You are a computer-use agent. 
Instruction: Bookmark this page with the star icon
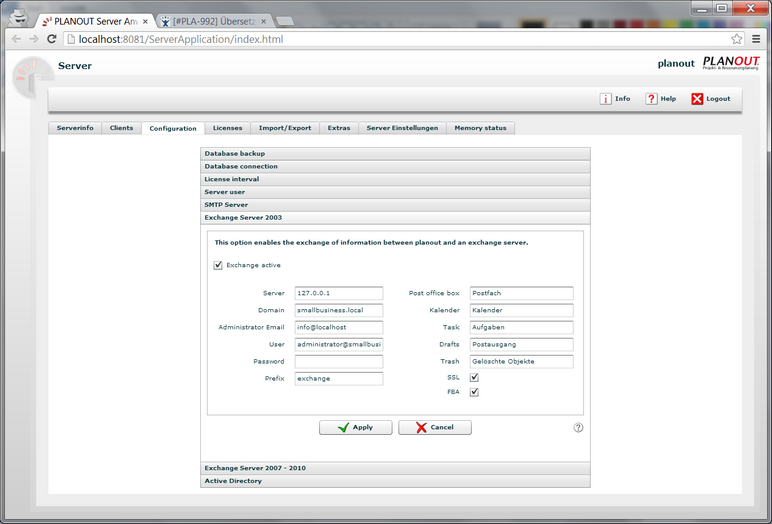(737, 39)
